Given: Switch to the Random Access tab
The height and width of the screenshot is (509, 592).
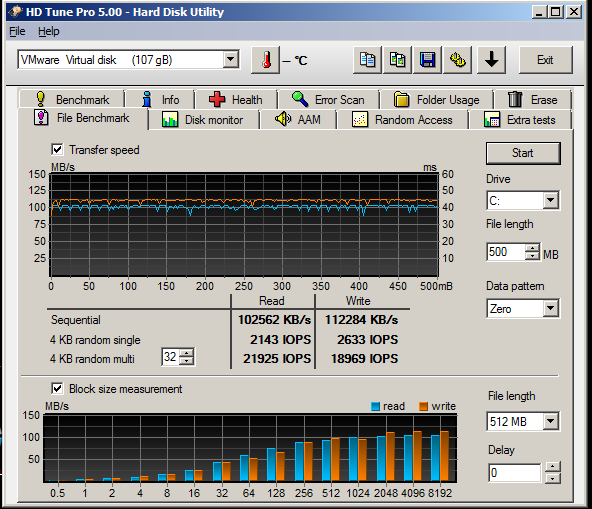Looking at the screenshot, I should (402, 120).
